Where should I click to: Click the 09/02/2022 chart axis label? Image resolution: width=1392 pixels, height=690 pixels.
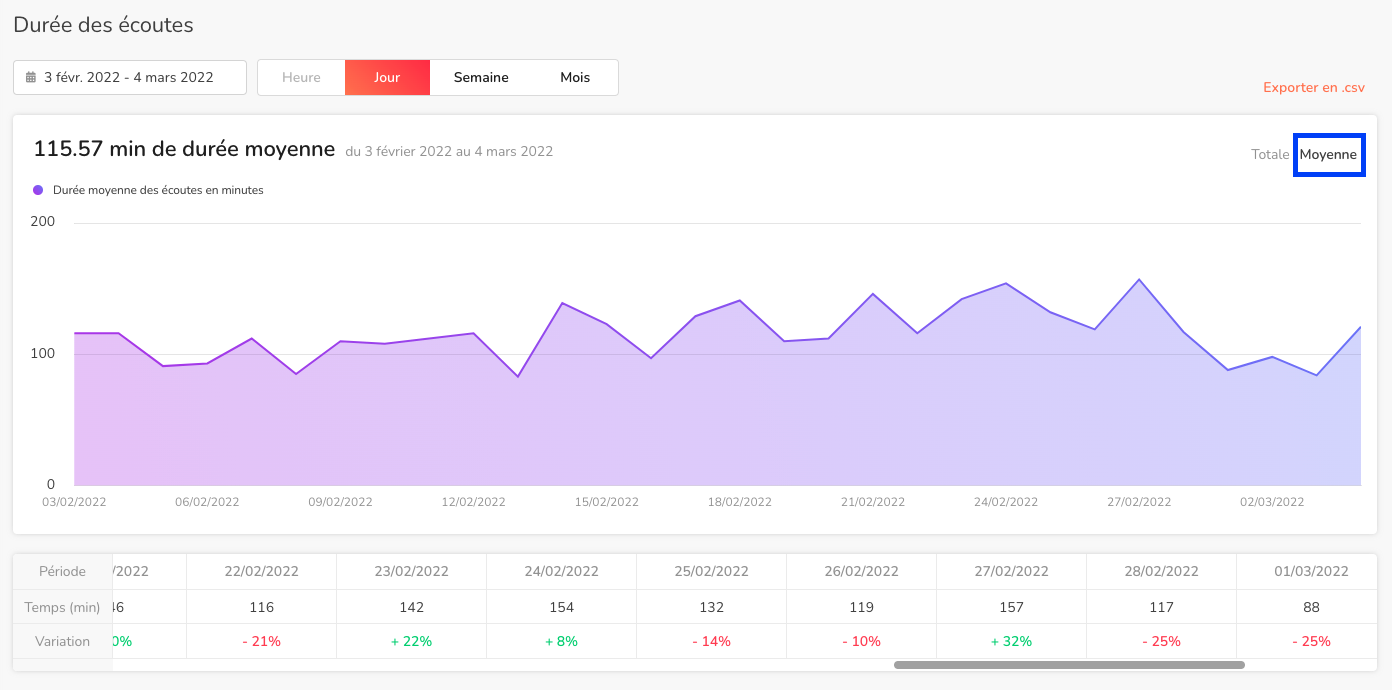pos(340,502)
